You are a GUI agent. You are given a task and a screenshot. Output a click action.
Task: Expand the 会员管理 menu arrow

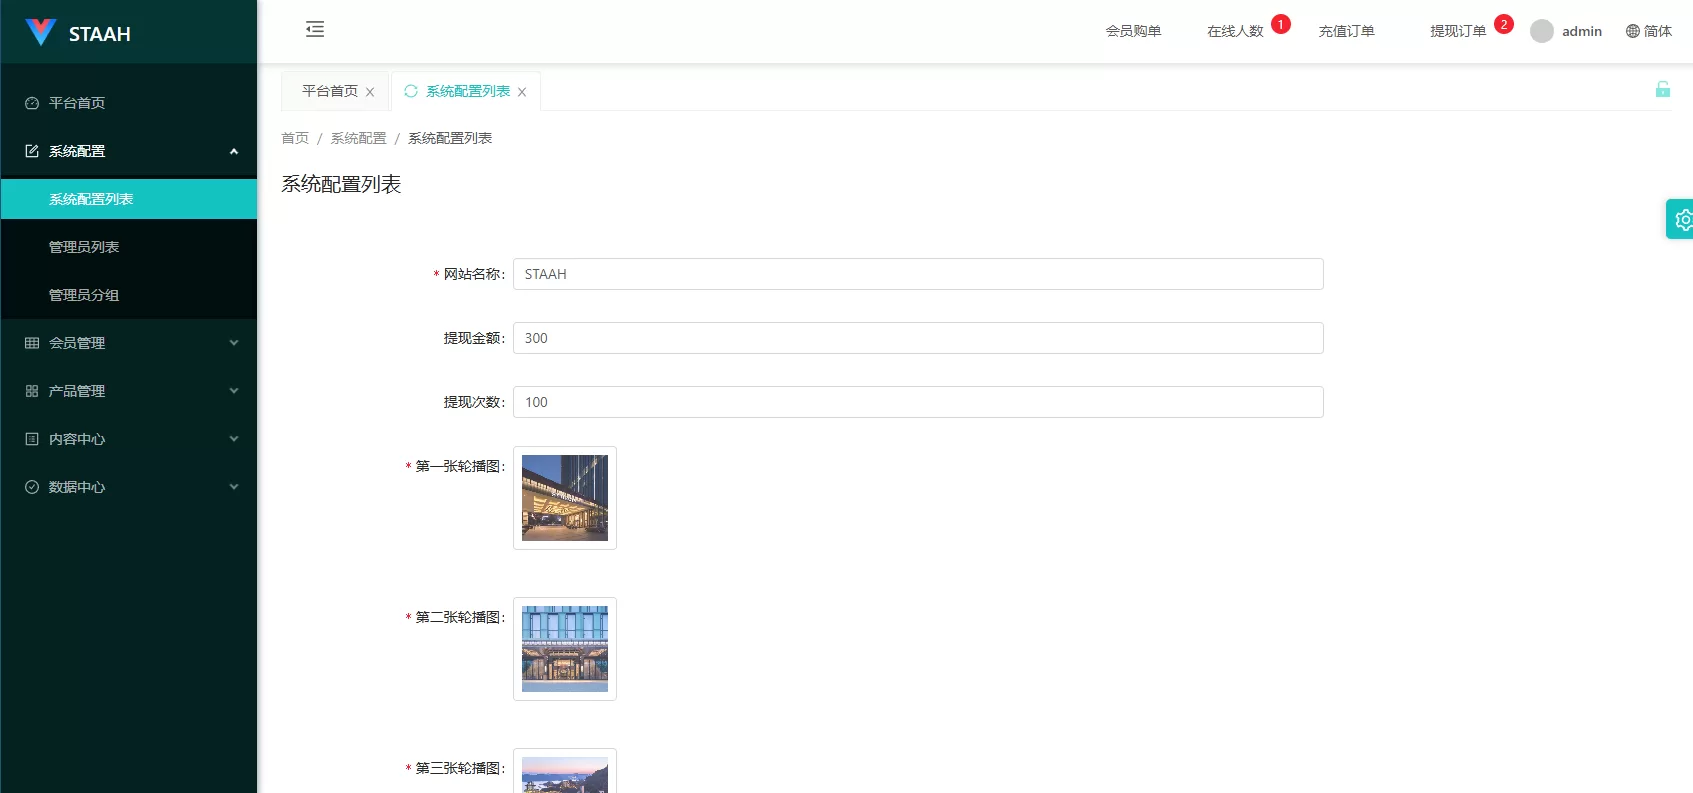tap(234, 343)
